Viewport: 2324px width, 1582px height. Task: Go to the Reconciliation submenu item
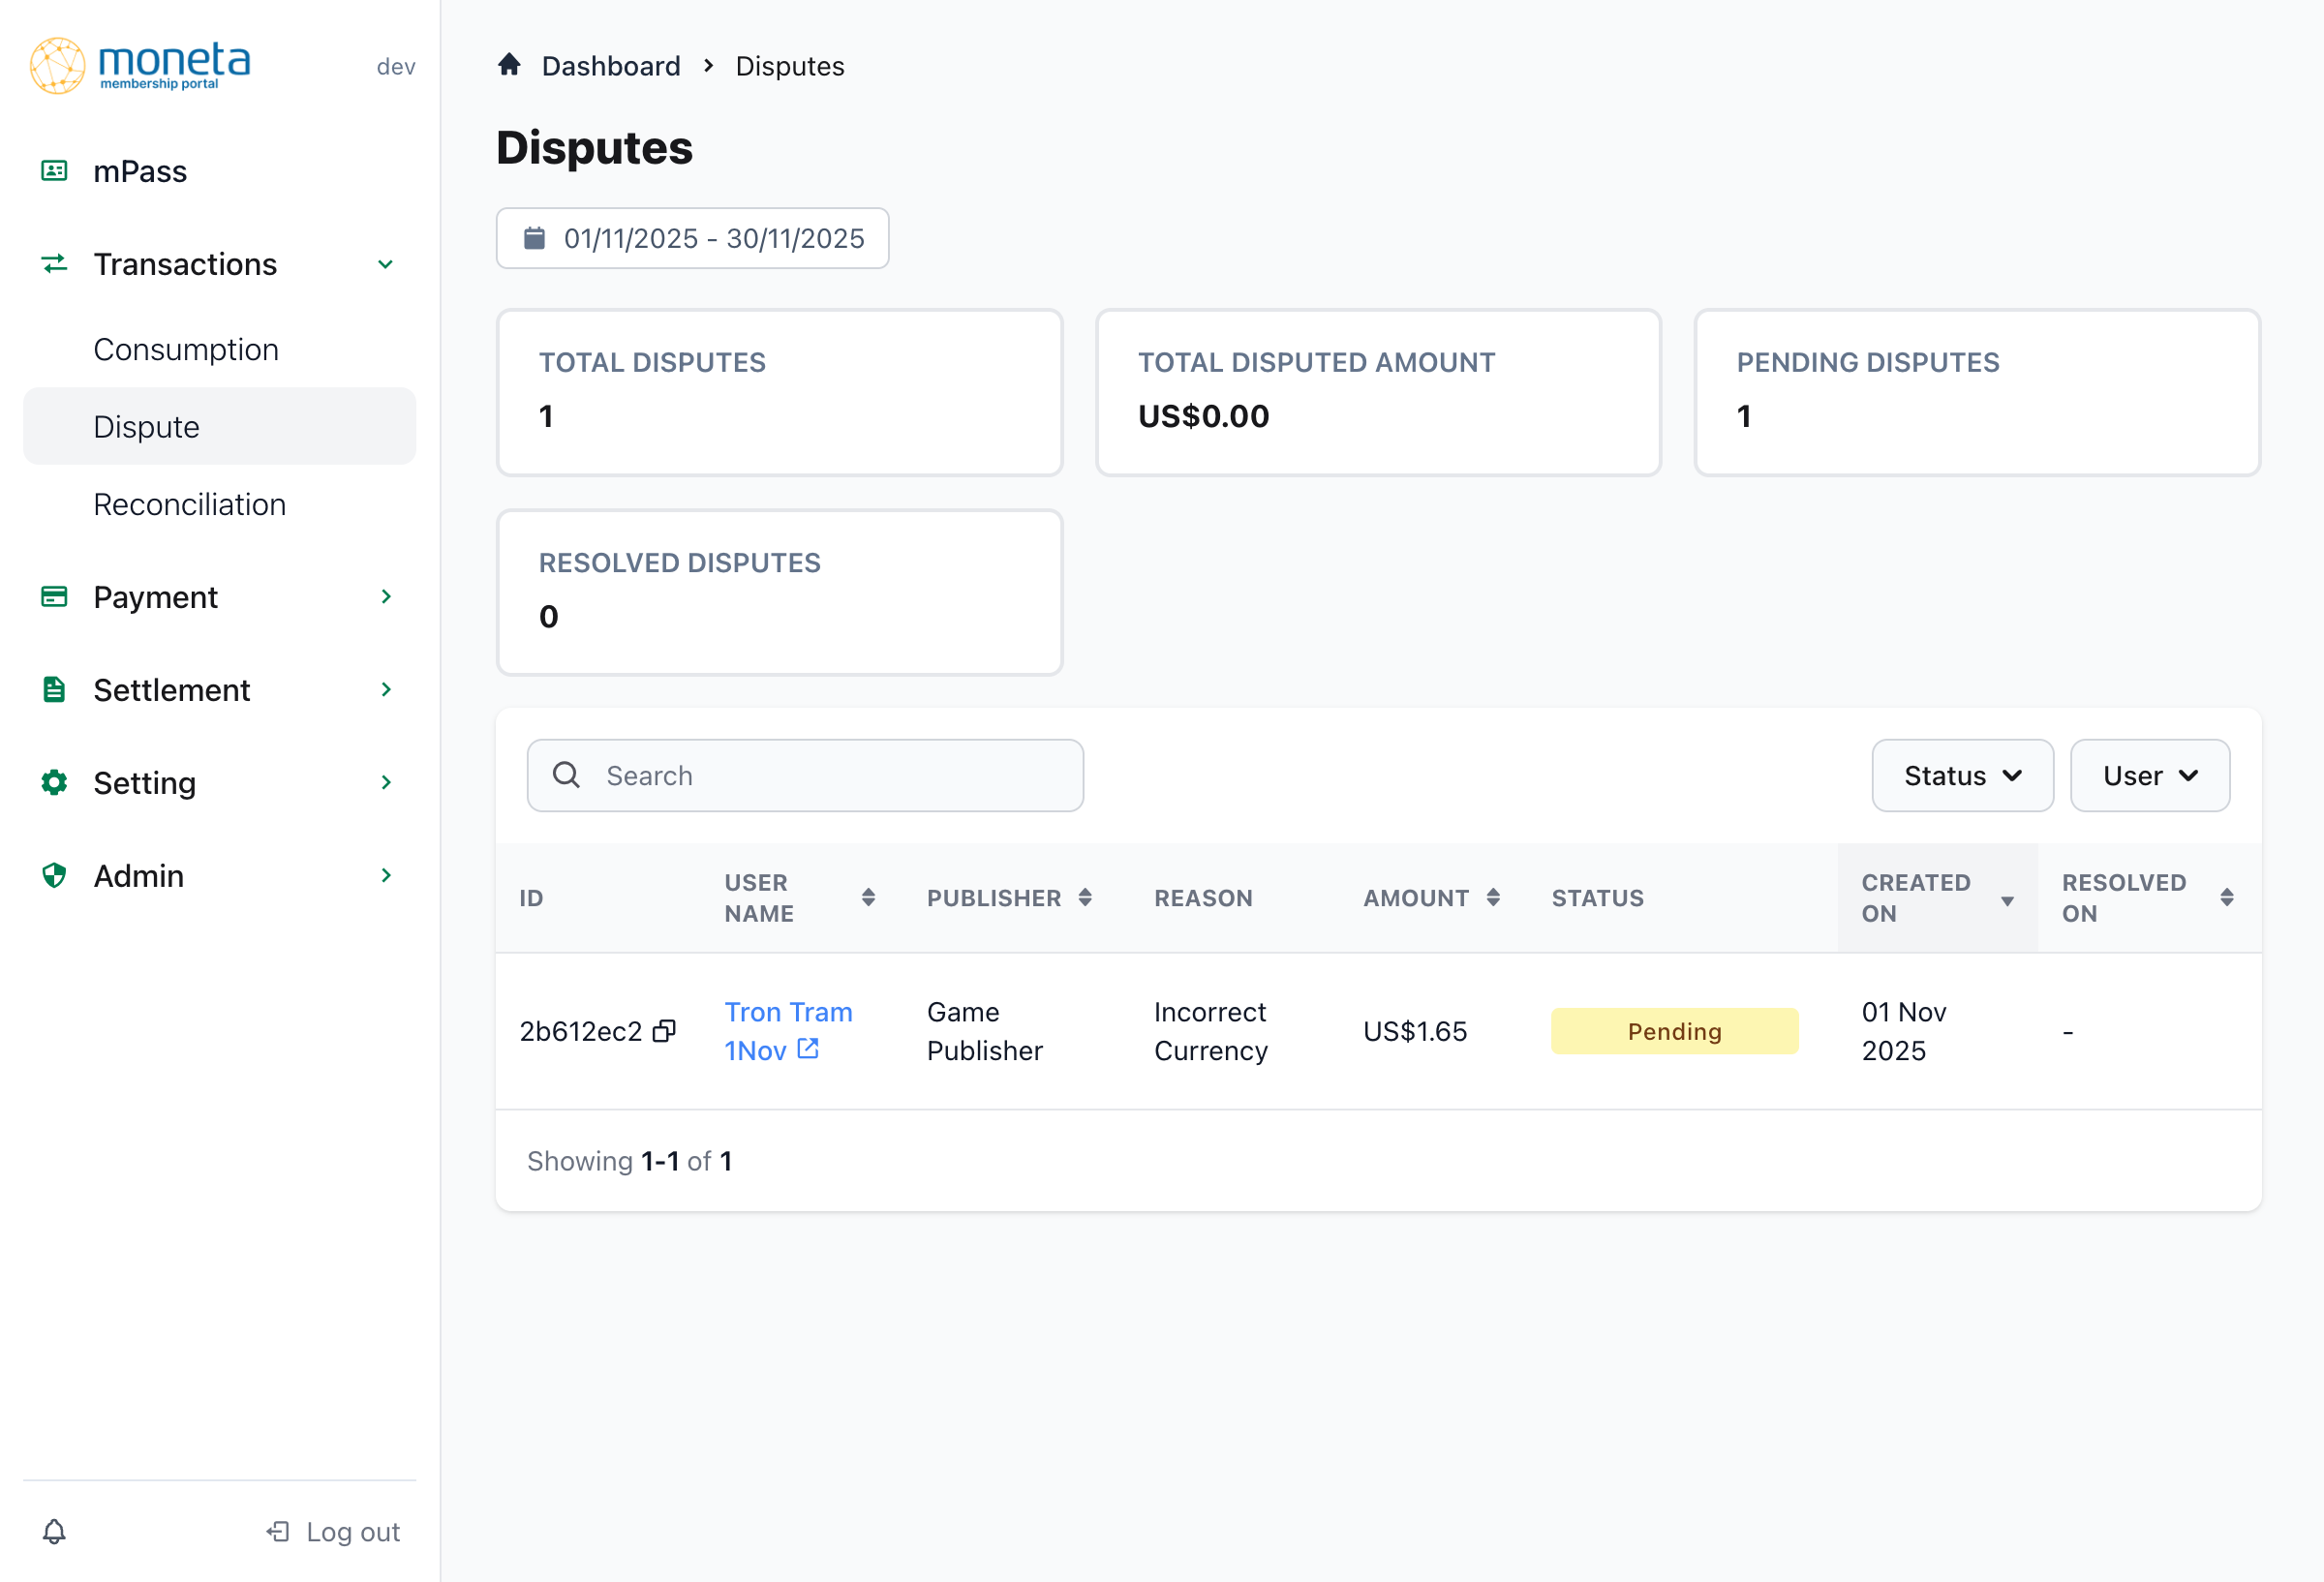pyautogui.click(x=190, y=504)
